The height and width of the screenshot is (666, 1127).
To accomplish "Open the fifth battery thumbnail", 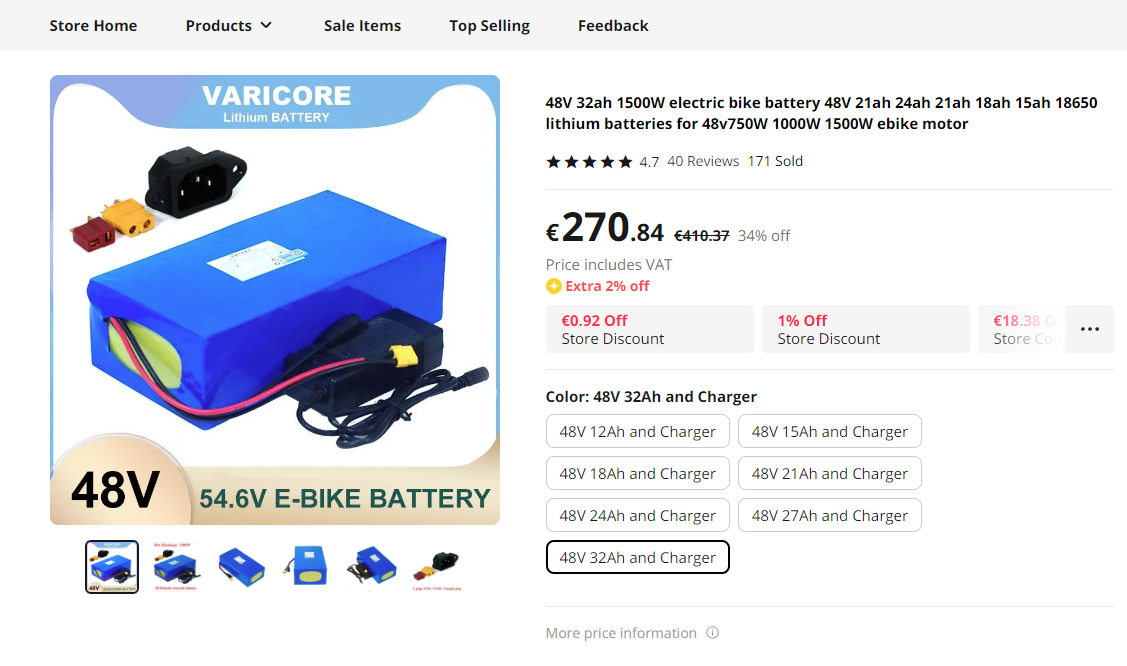I will click(x=372, y=567).
